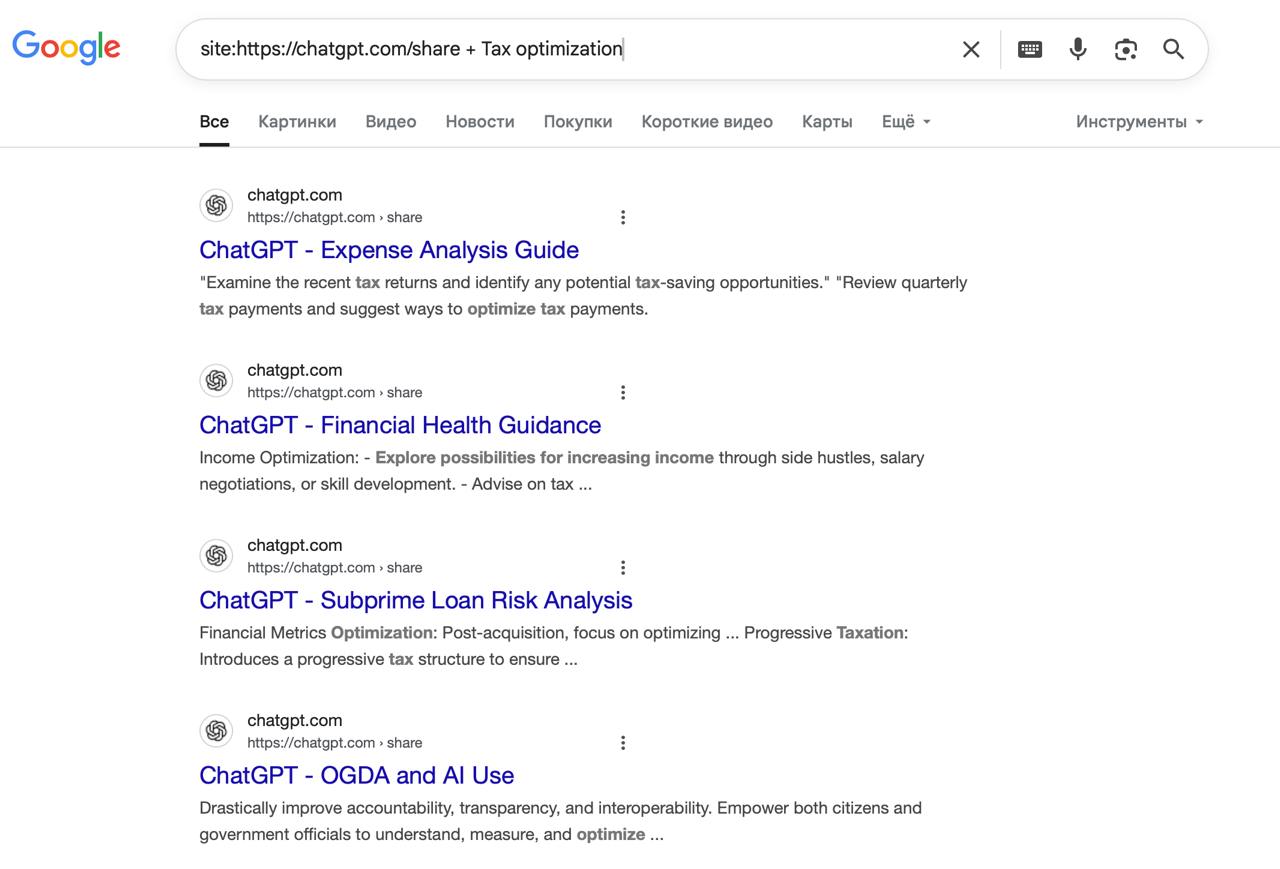Open ChatGPT - Financial Health Guidance link
Screen dimensions: 1280x869
pyautogui.click(x=400, y=424)
